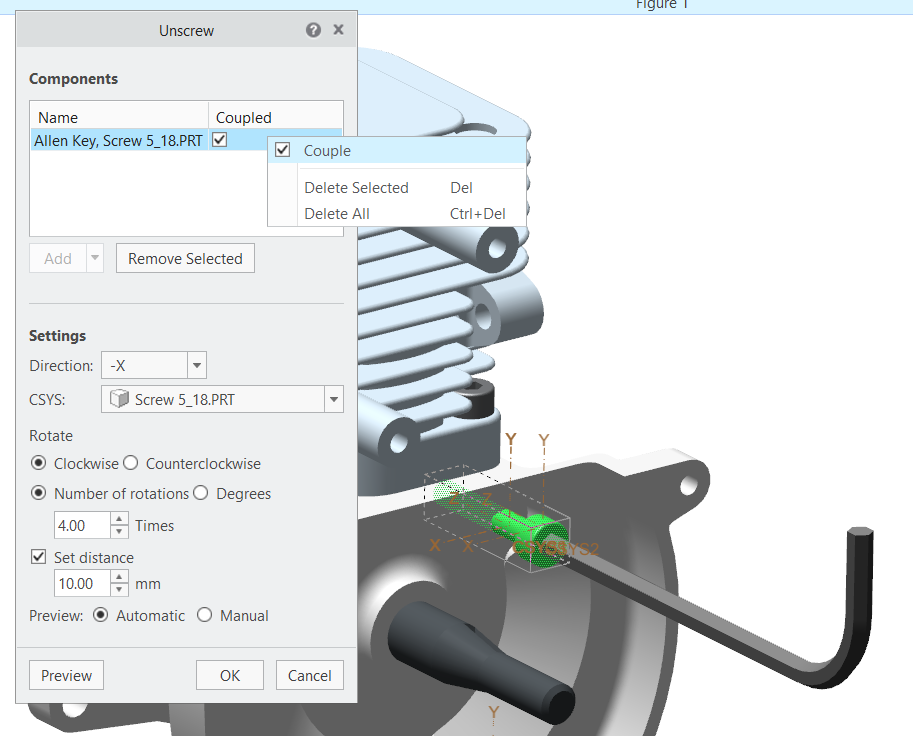Image resolution: width=913 pixels, height=736 pixels.
Task: Select Counterclockwise rotation
Action: click(x=130, y=463)
